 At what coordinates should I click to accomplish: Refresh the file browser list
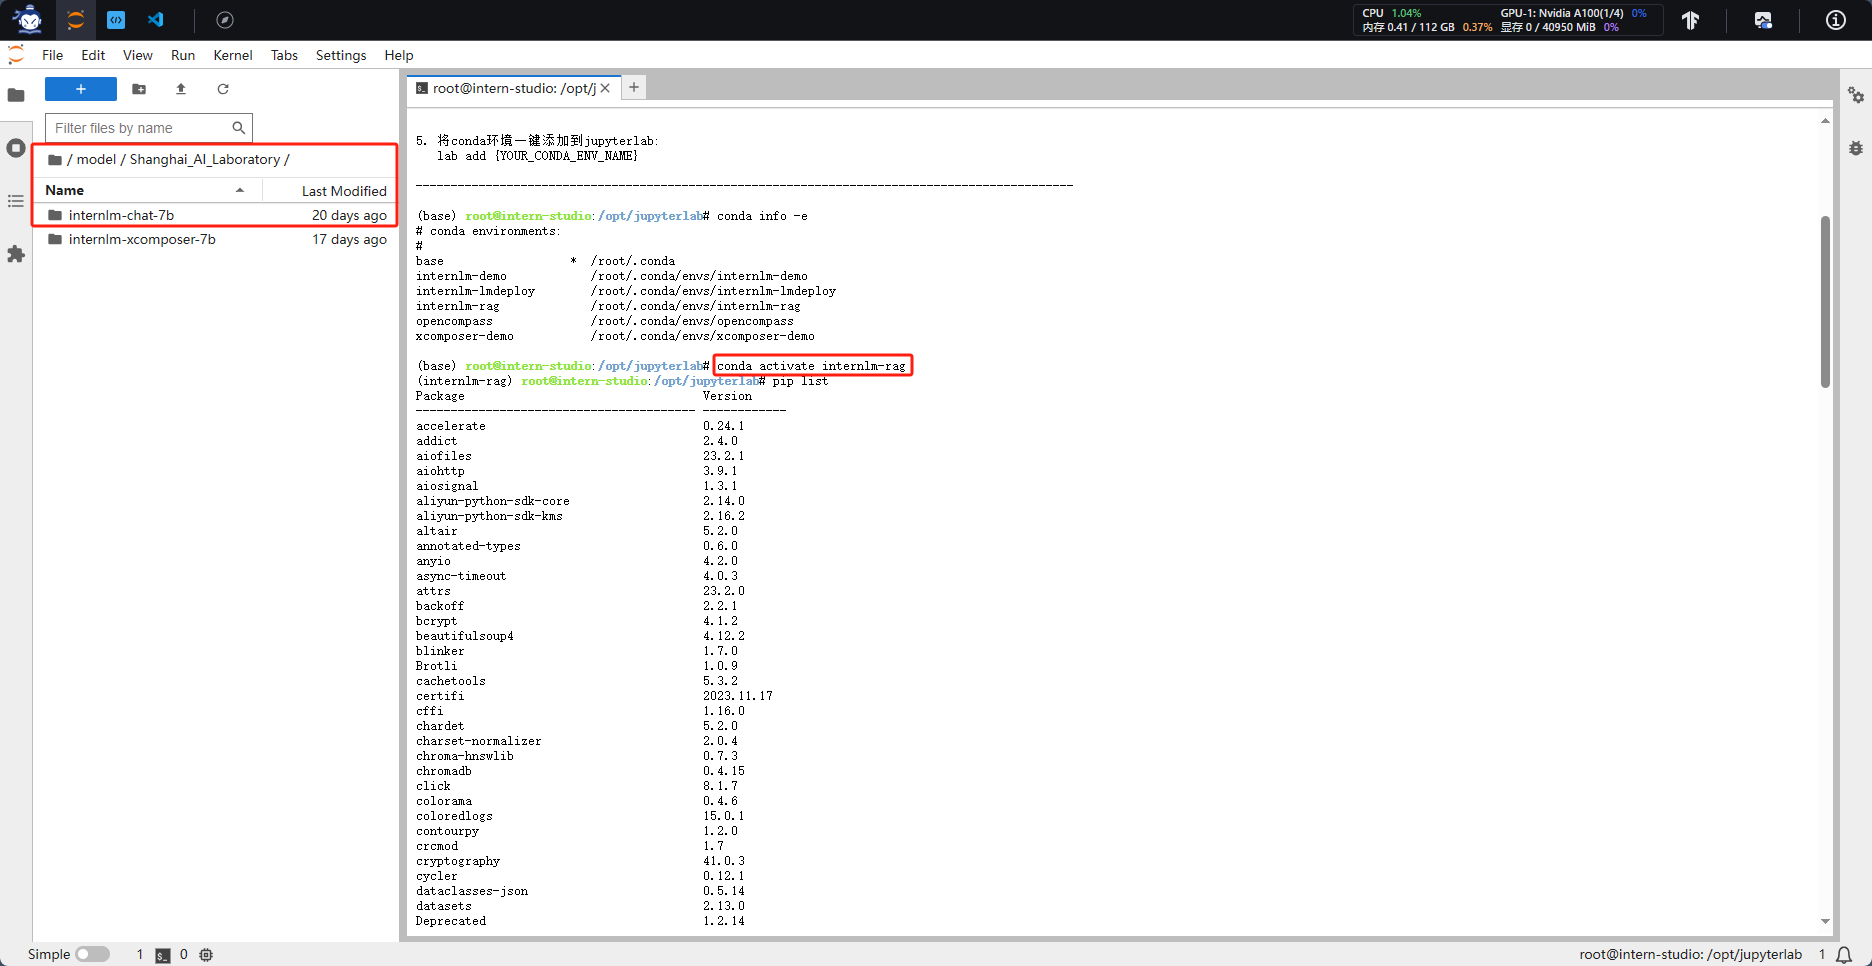click(x=223, y=89)
